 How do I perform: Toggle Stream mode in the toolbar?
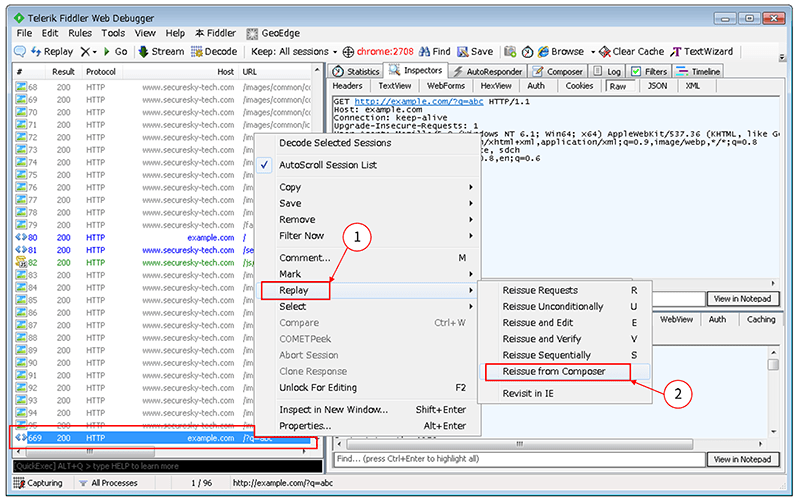161,52
